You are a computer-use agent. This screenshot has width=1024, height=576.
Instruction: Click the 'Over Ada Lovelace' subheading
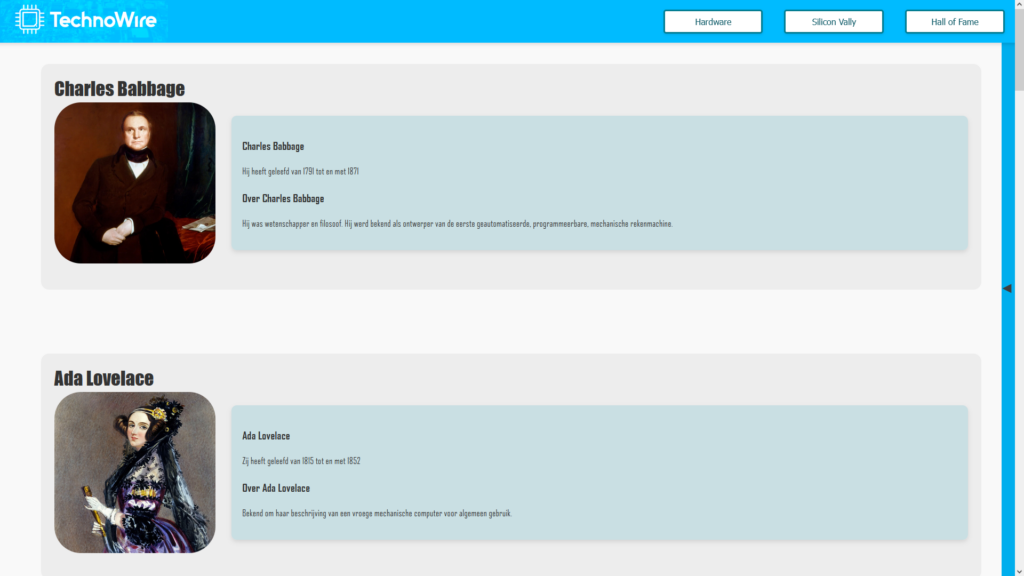pos(276,488)
